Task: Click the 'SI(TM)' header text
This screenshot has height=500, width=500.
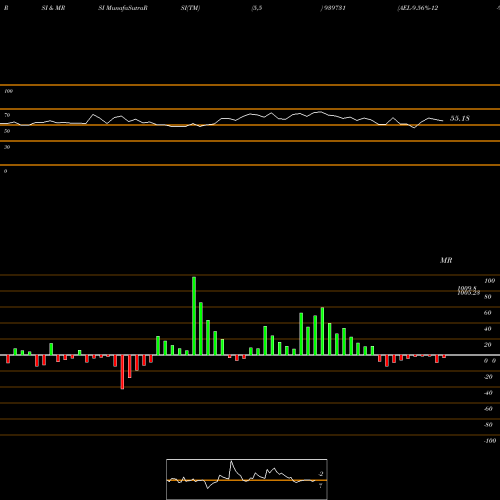Action: [190, 8]
